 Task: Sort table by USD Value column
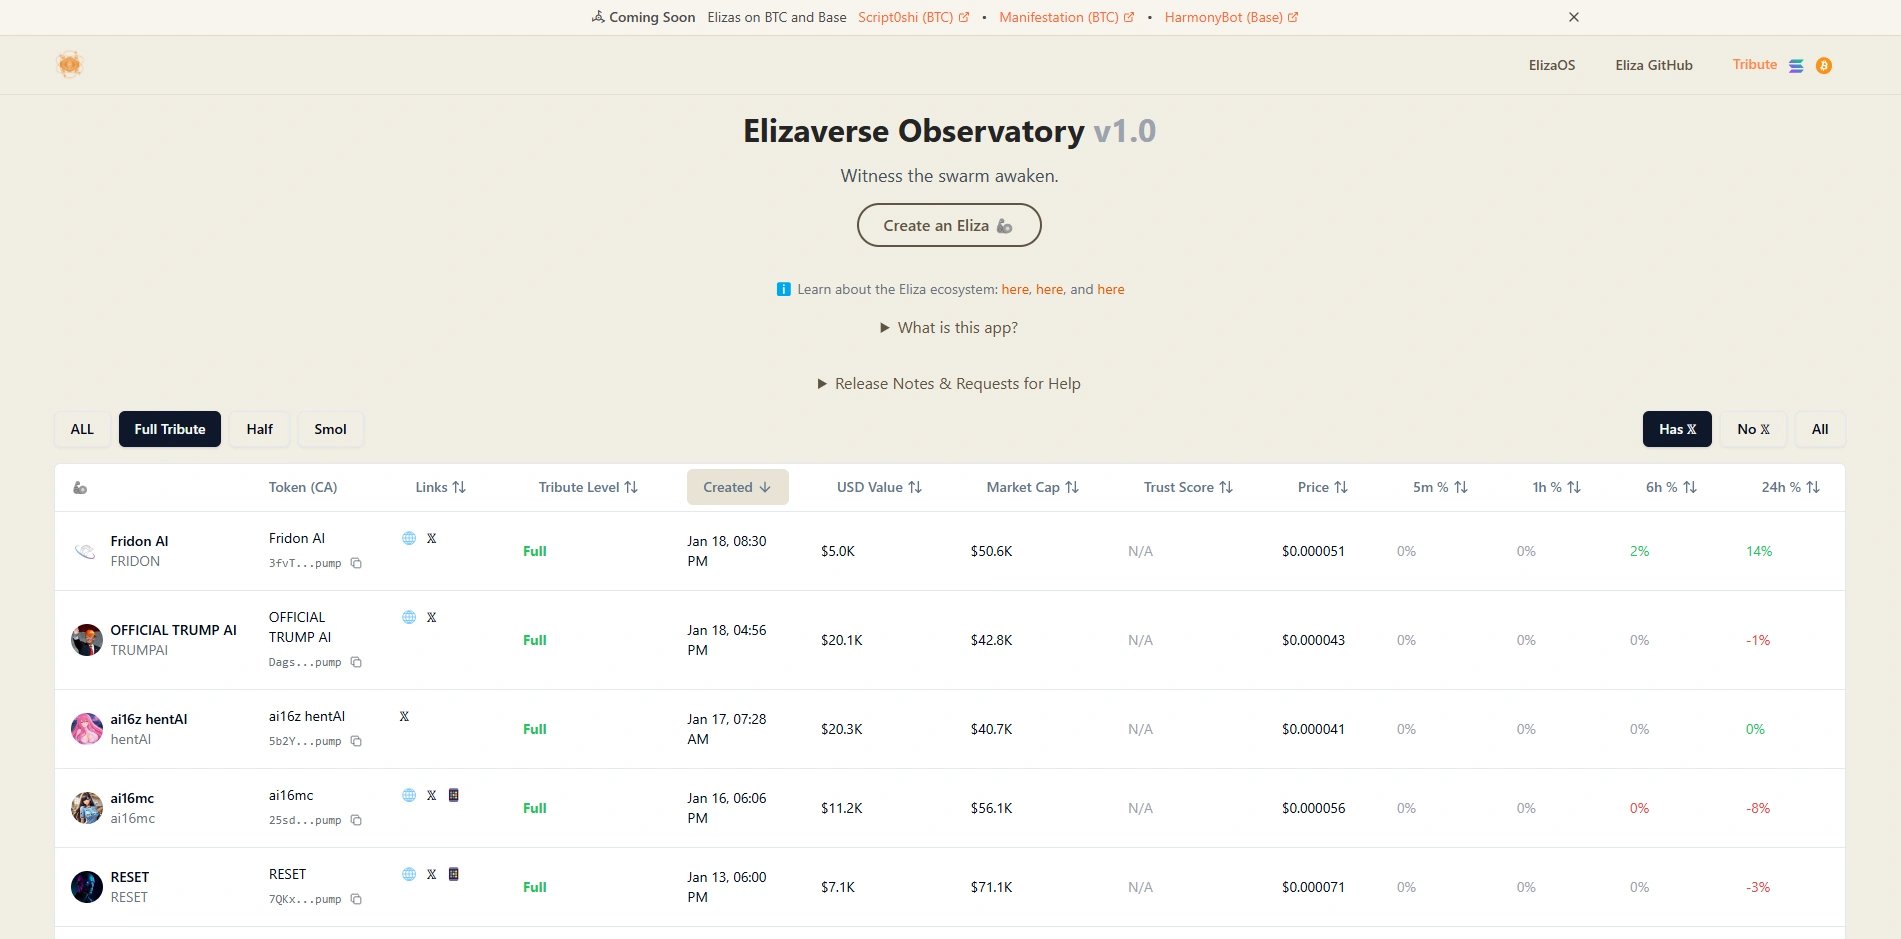(879, 488)
